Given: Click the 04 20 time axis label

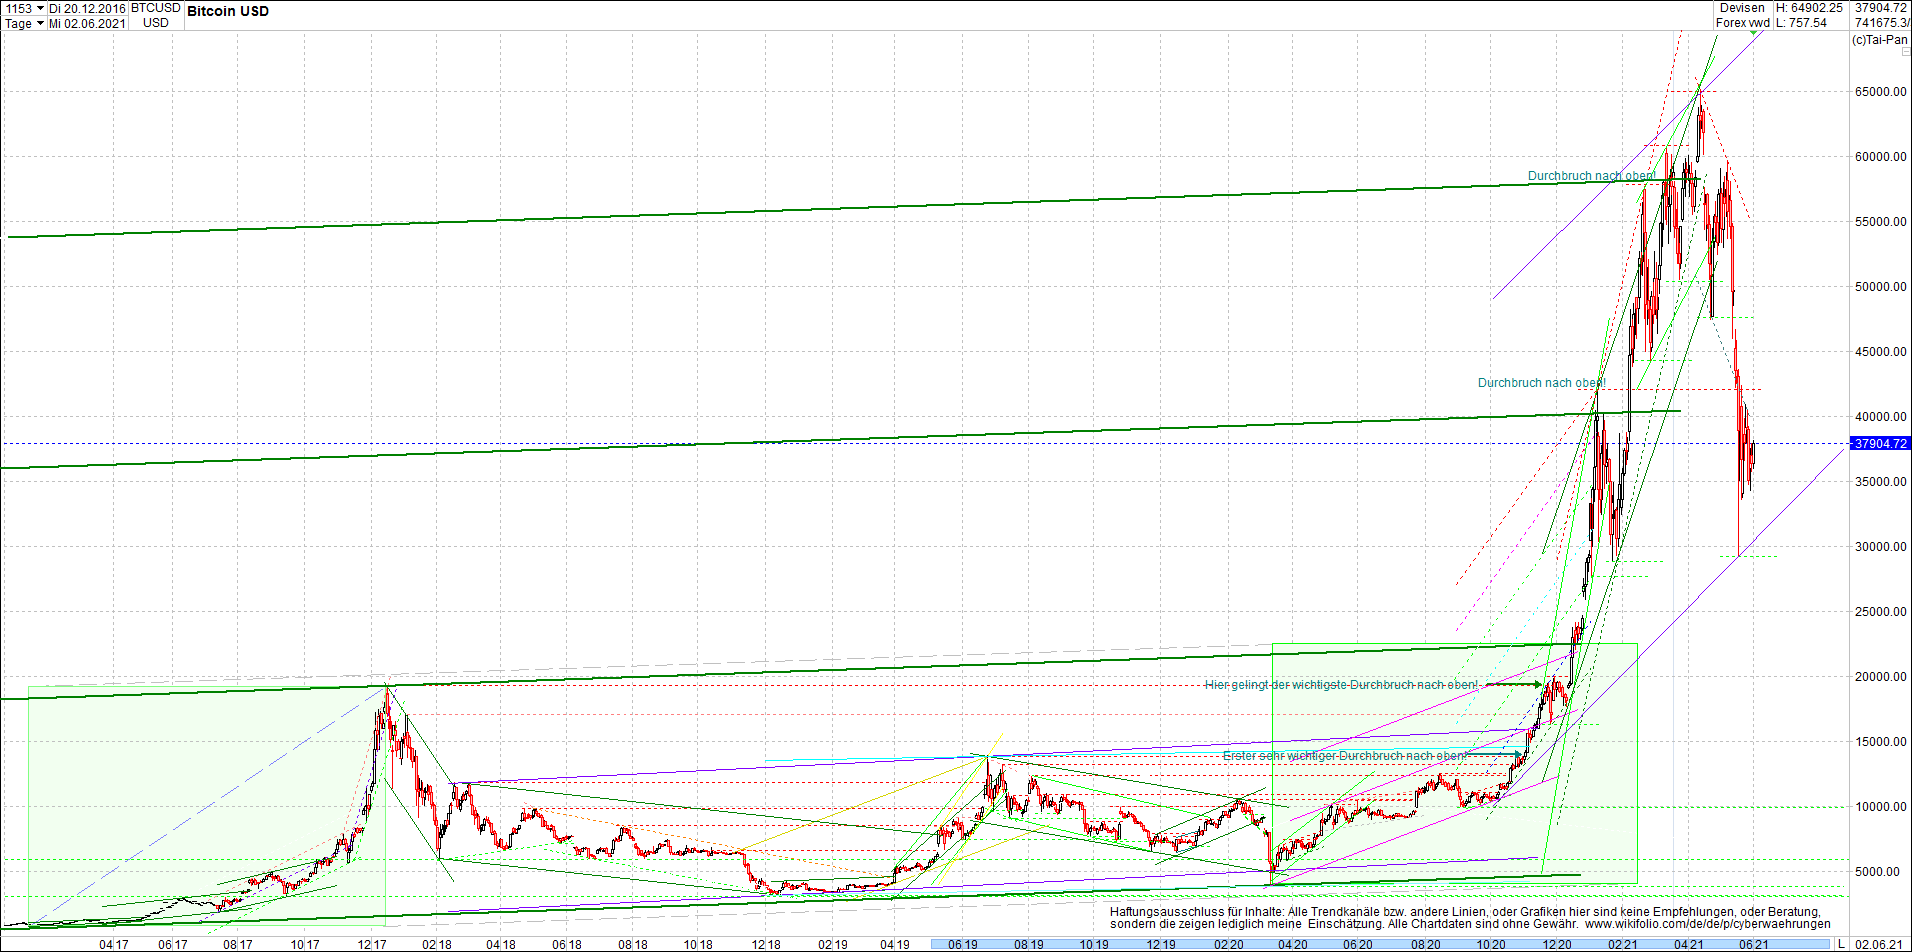Looking at the screenshot, I should point(1292,944).
